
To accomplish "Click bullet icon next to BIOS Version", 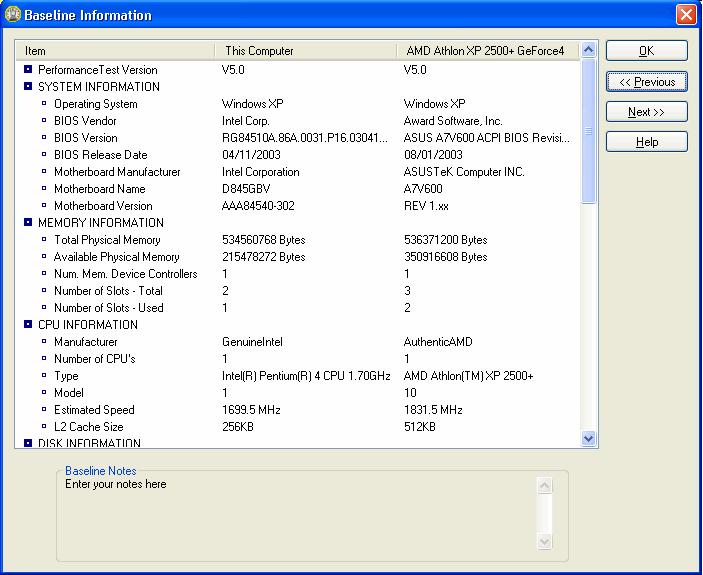I will (x=44, y=137).
